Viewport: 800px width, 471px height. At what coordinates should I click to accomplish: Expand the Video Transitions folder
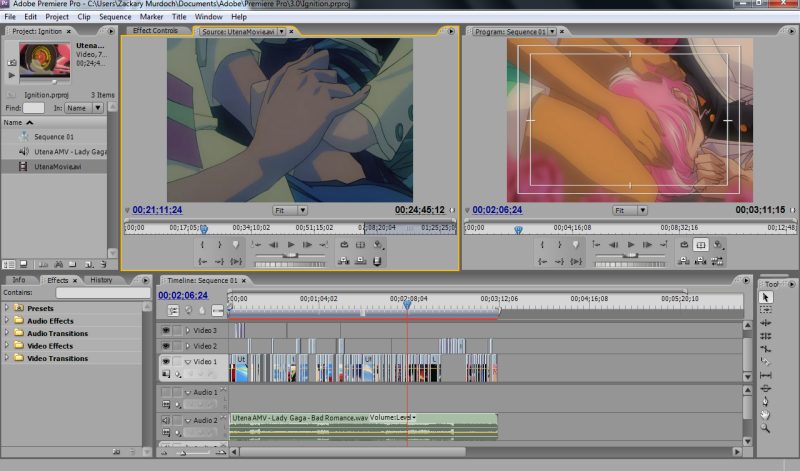tap(7, 358)
